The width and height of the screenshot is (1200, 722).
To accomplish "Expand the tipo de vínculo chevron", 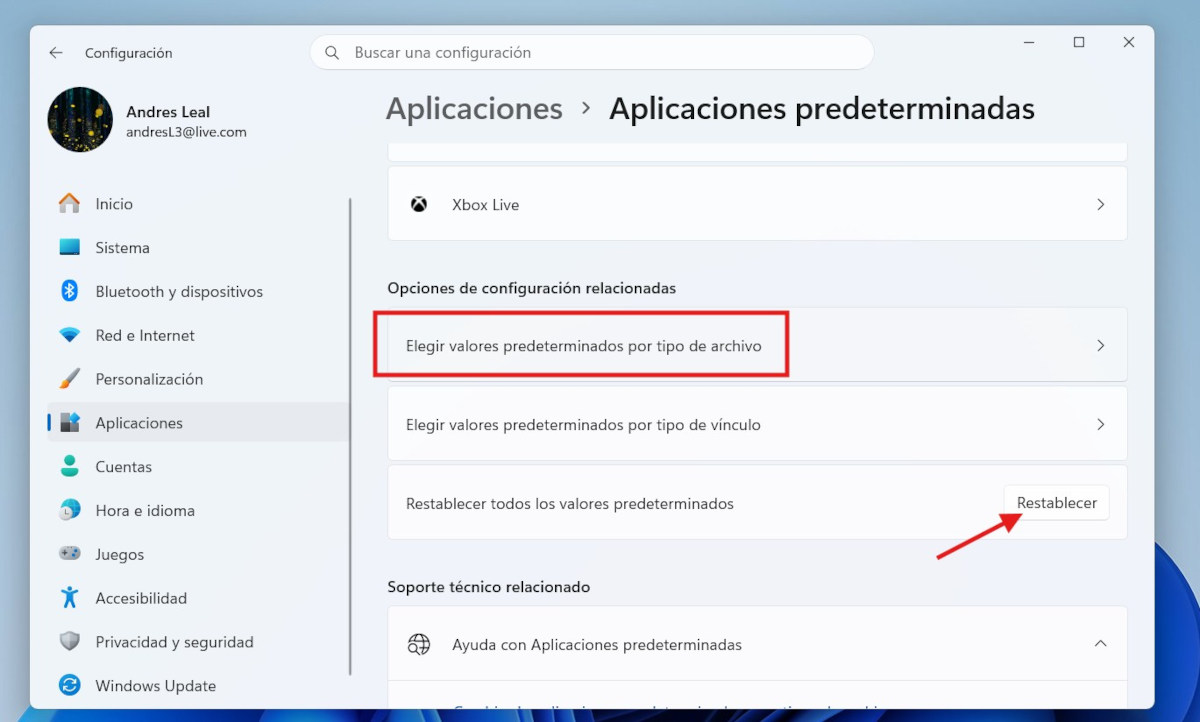I will point(1100,424).
